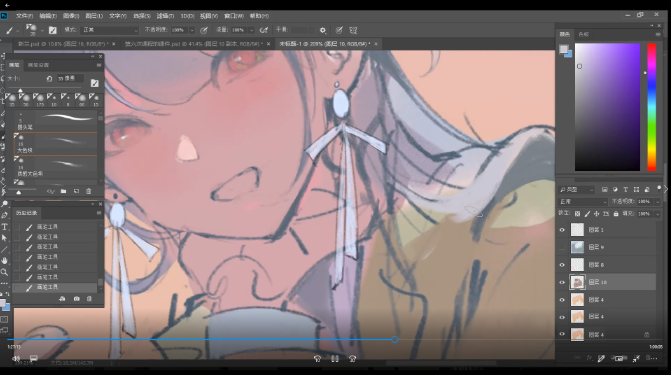
Task: Expand the layer opacity dropdown arrow
Action: point(657,201)
